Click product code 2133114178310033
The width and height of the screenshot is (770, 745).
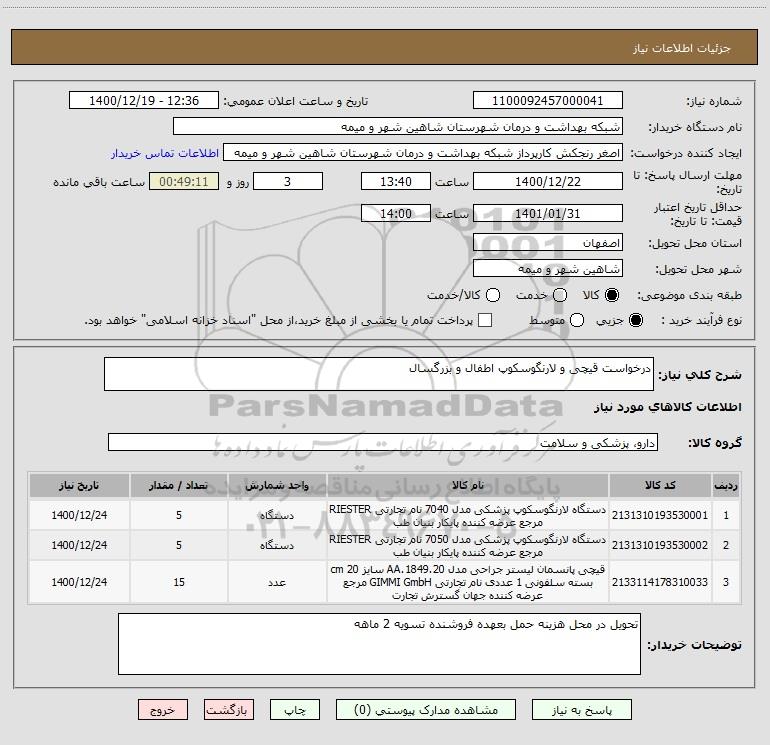point(660,582)
